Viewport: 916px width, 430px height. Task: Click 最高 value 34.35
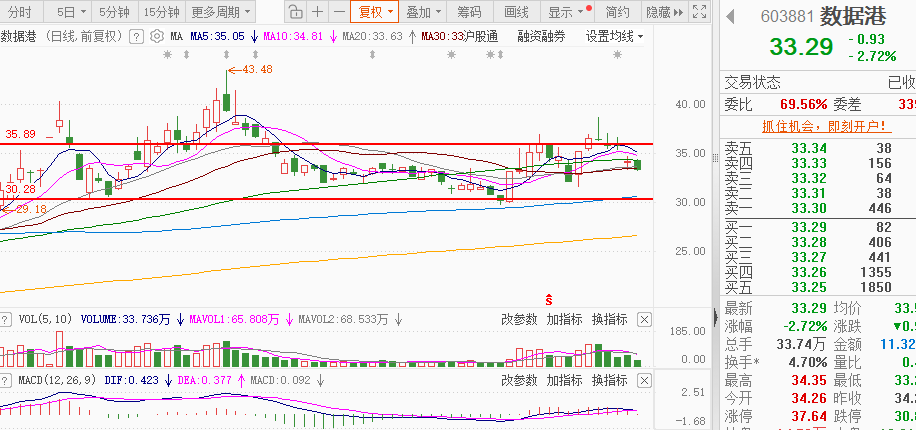[810, 381]
